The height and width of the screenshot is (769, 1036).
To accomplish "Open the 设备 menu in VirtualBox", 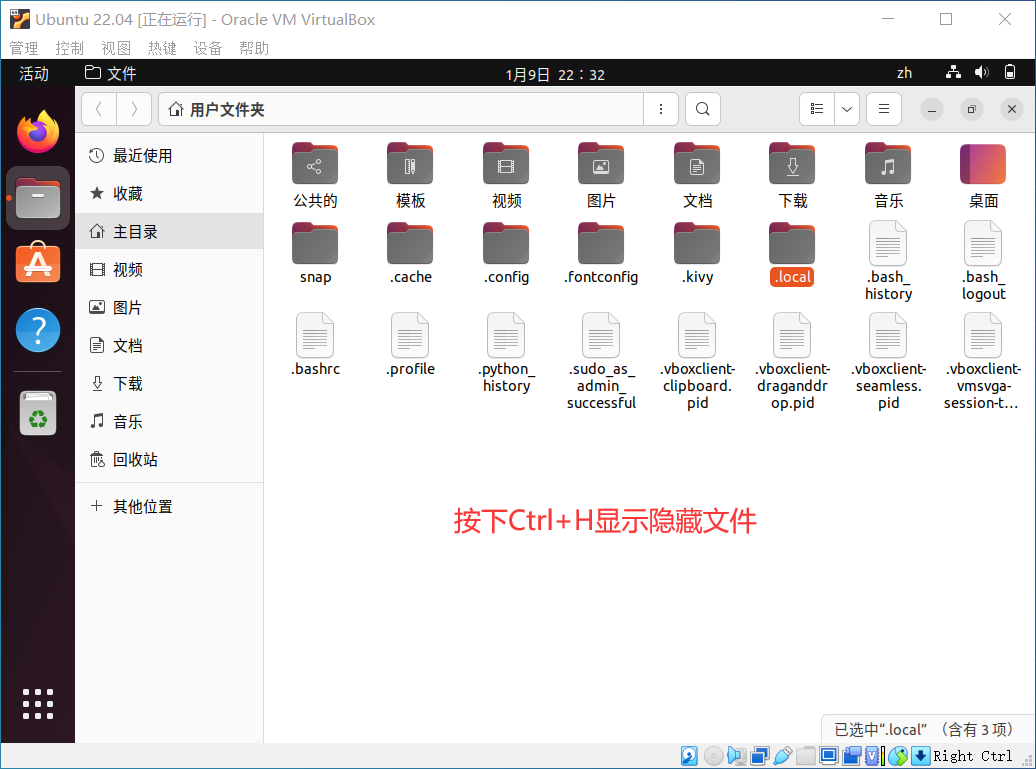I will click(x=208, y=48).
